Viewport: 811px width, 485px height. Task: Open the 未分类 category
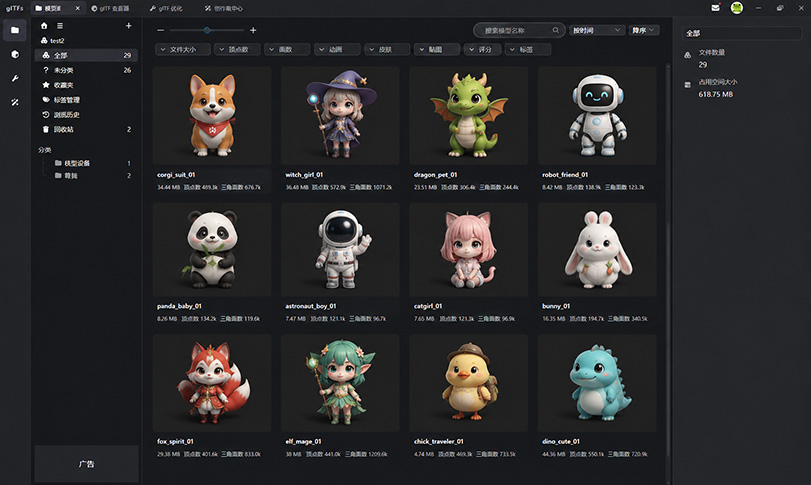tap(86, 70)
